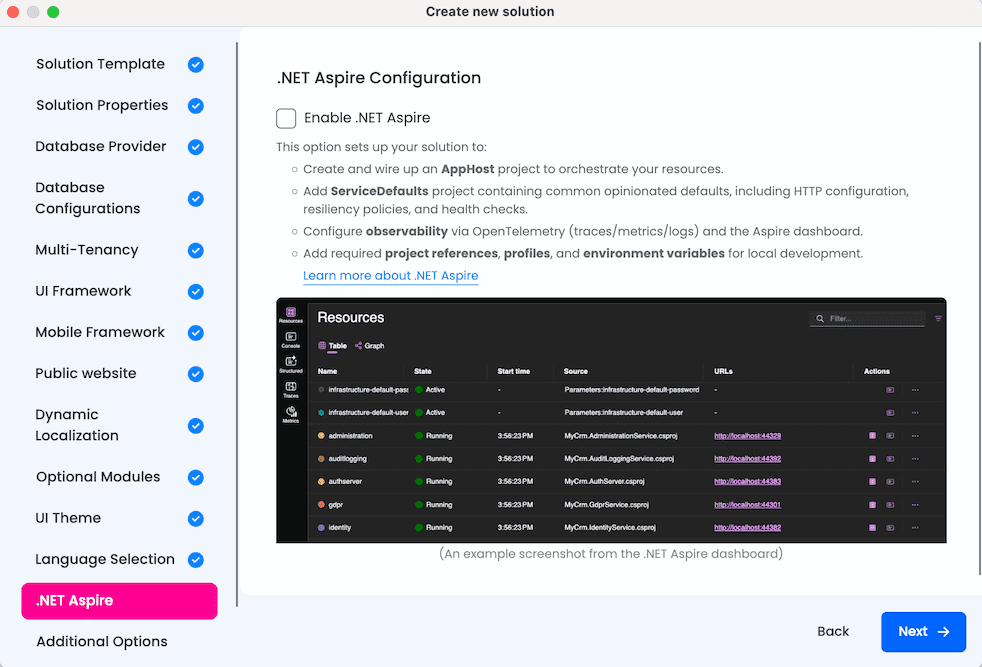Open the Metrics panel icon
The height and width of the screenshot is (667, 982).
[x=291, y=411]
